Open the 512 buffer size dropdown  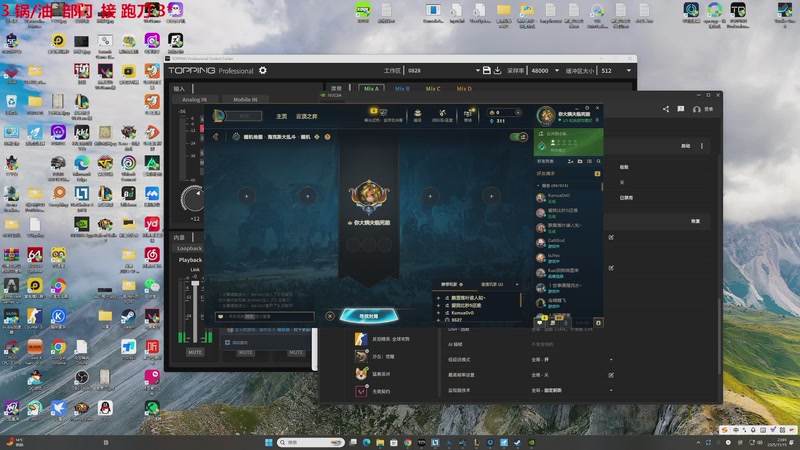tap(629, 70)
